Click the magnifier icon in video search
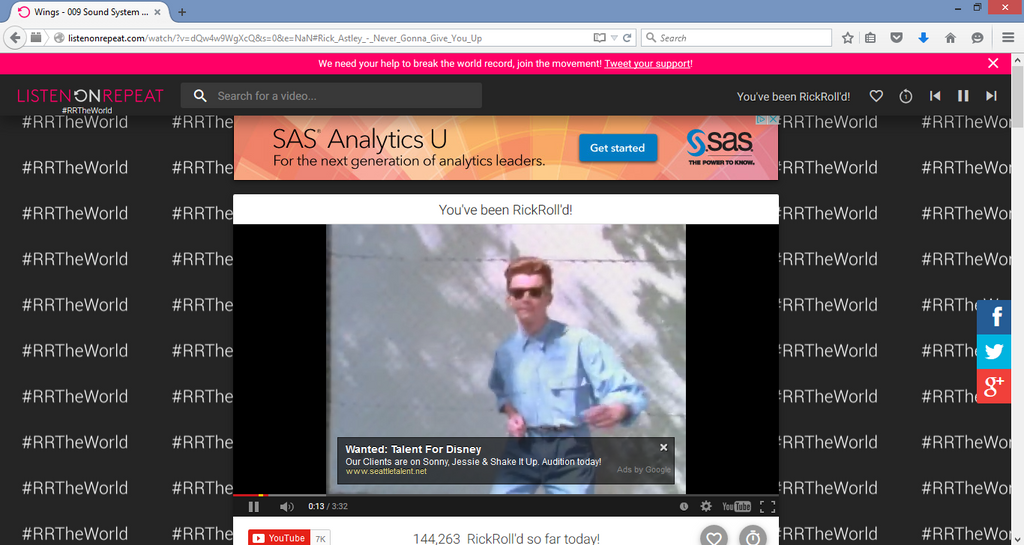The width and height of the screenshot is (1024, 545). pos(200,96)
